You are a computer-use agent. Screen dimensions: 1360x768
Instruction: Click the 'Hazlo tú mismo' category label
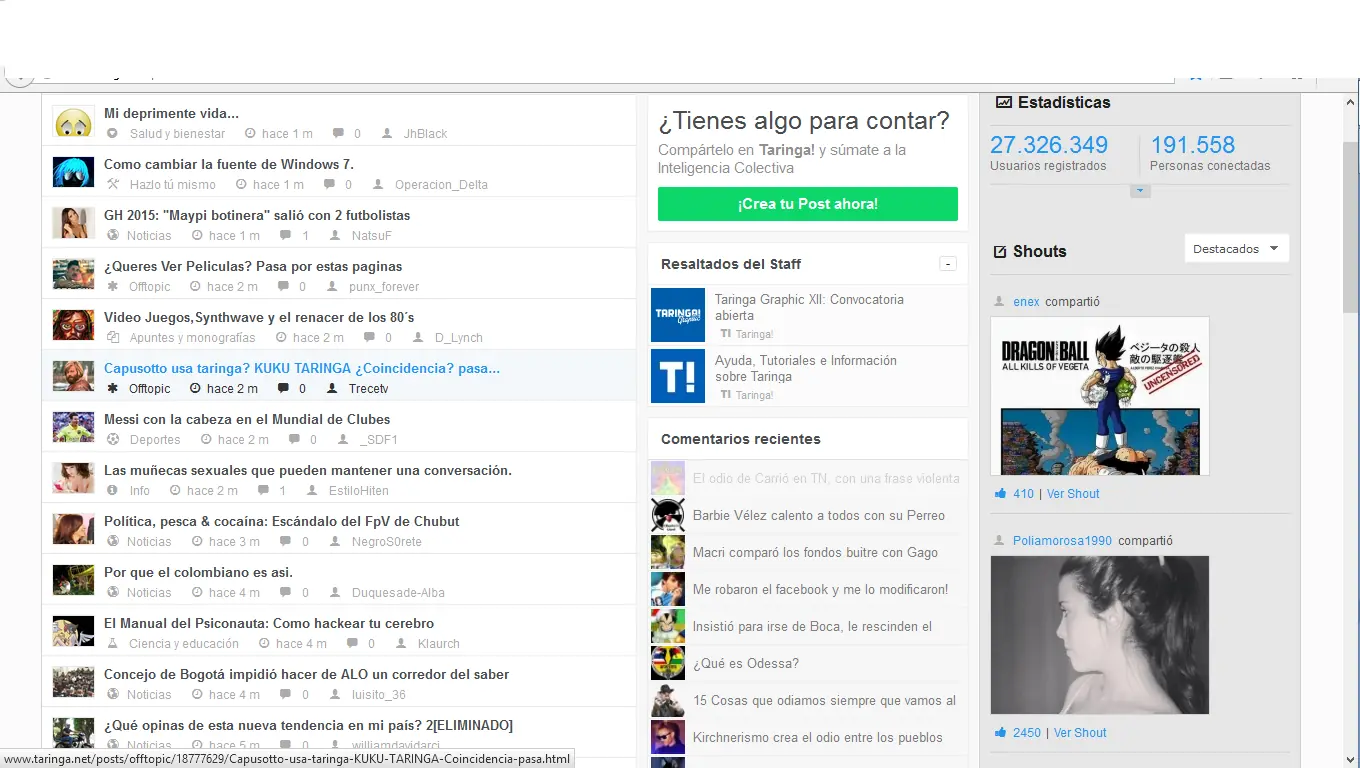coord(172,185)
